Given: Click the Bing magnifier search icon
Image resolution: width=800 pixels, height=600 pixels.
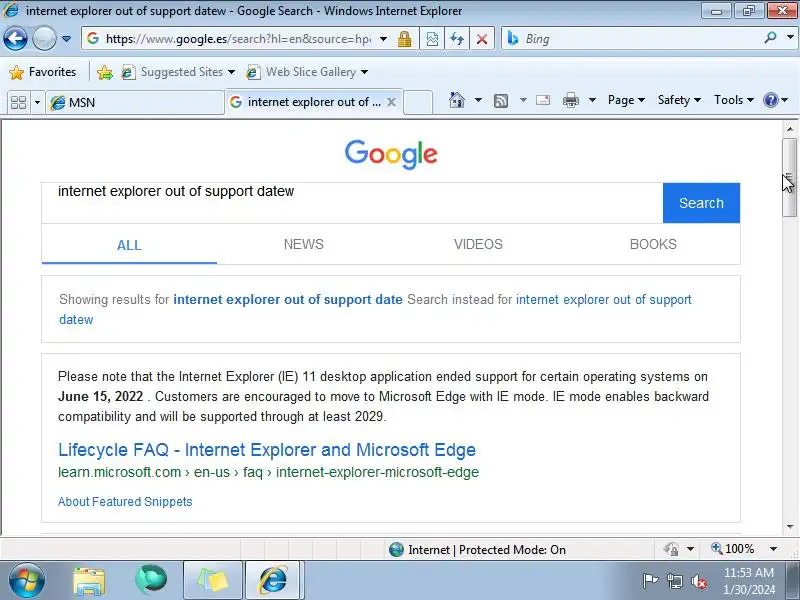Looking at the screenshot, I should coord(770,38).
